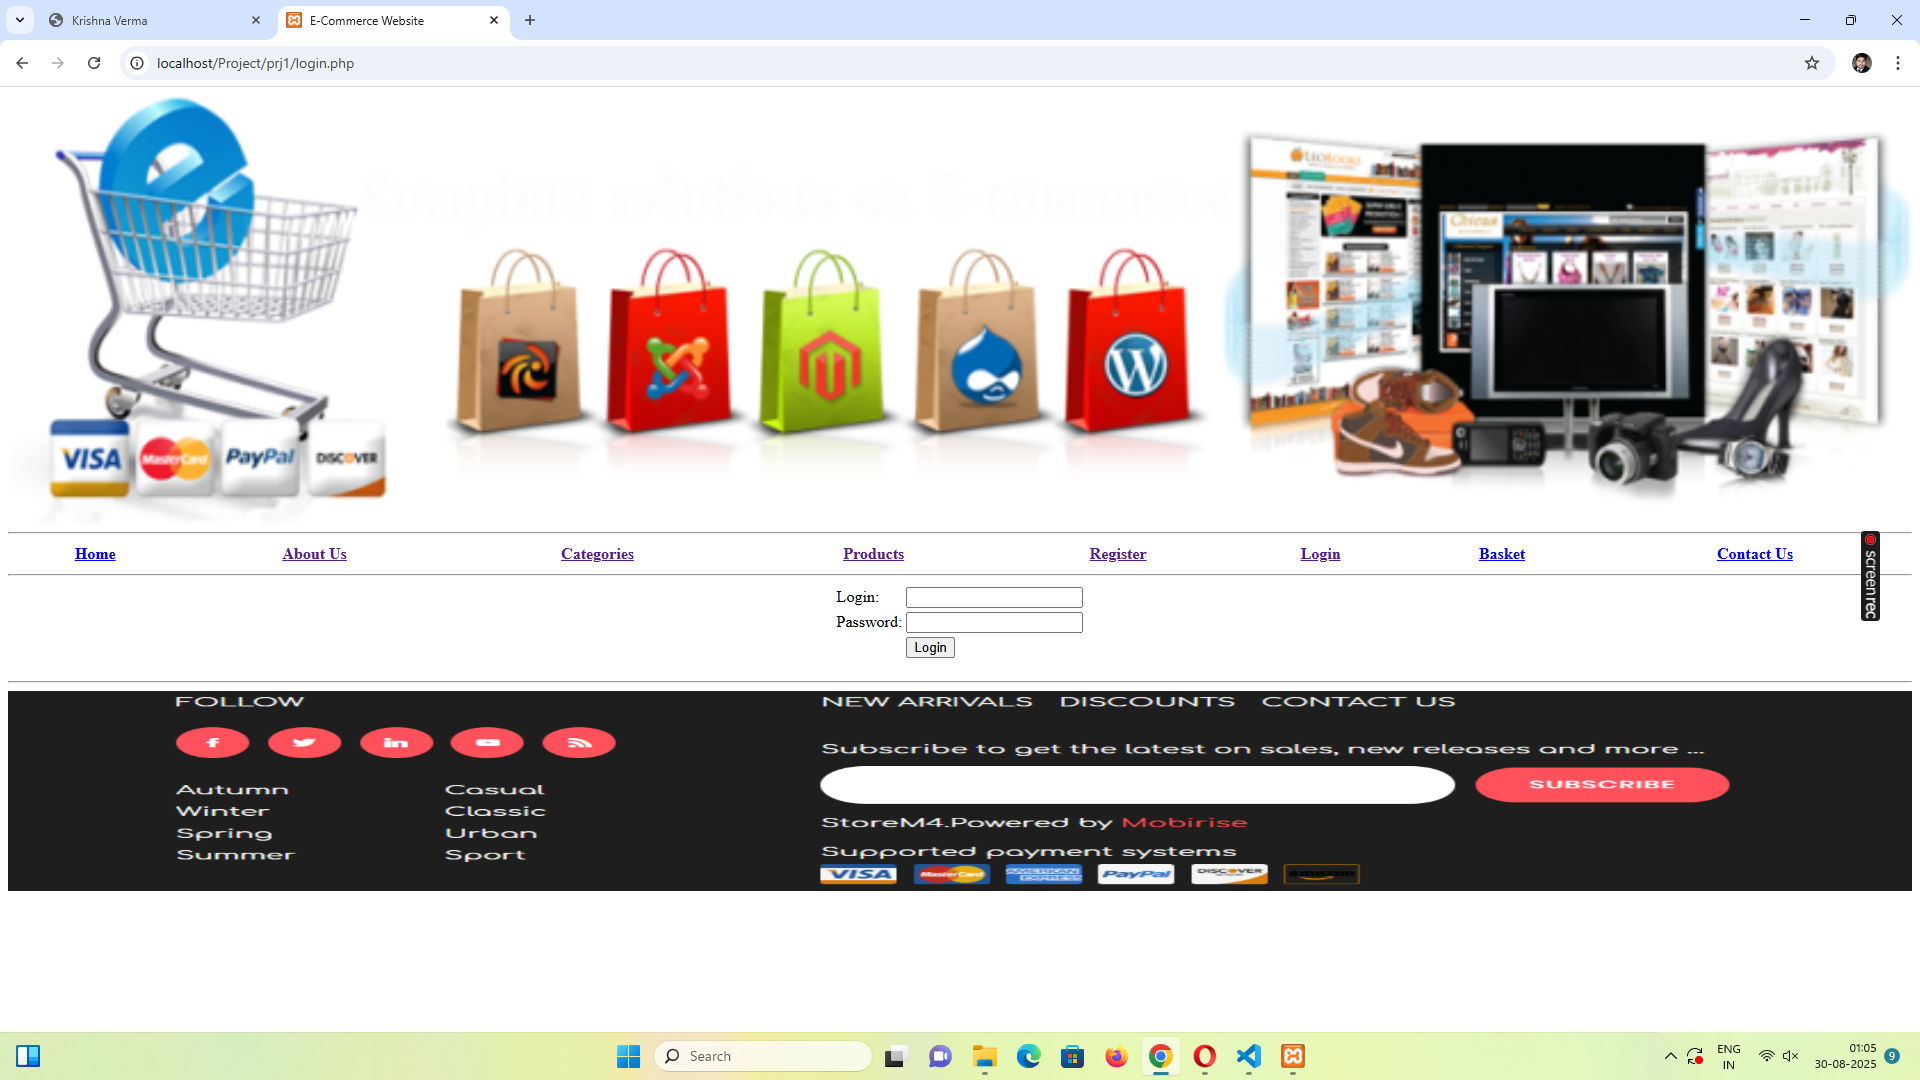Image resolution: width=1920 pixels, height=1080 pixels.
Task: Open Opera browser from taskbar
Action: [x=1205, y=1056]
